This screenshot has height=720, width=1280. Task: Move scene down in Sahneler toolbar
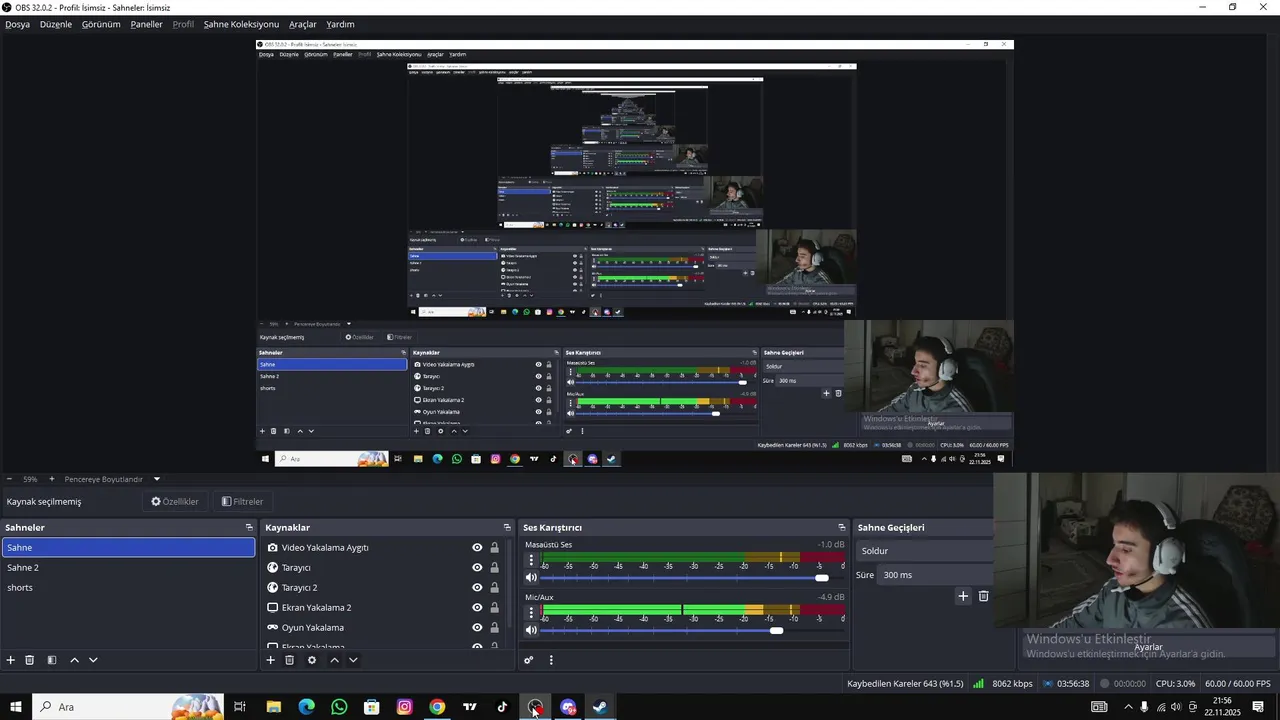coord(93,660)
